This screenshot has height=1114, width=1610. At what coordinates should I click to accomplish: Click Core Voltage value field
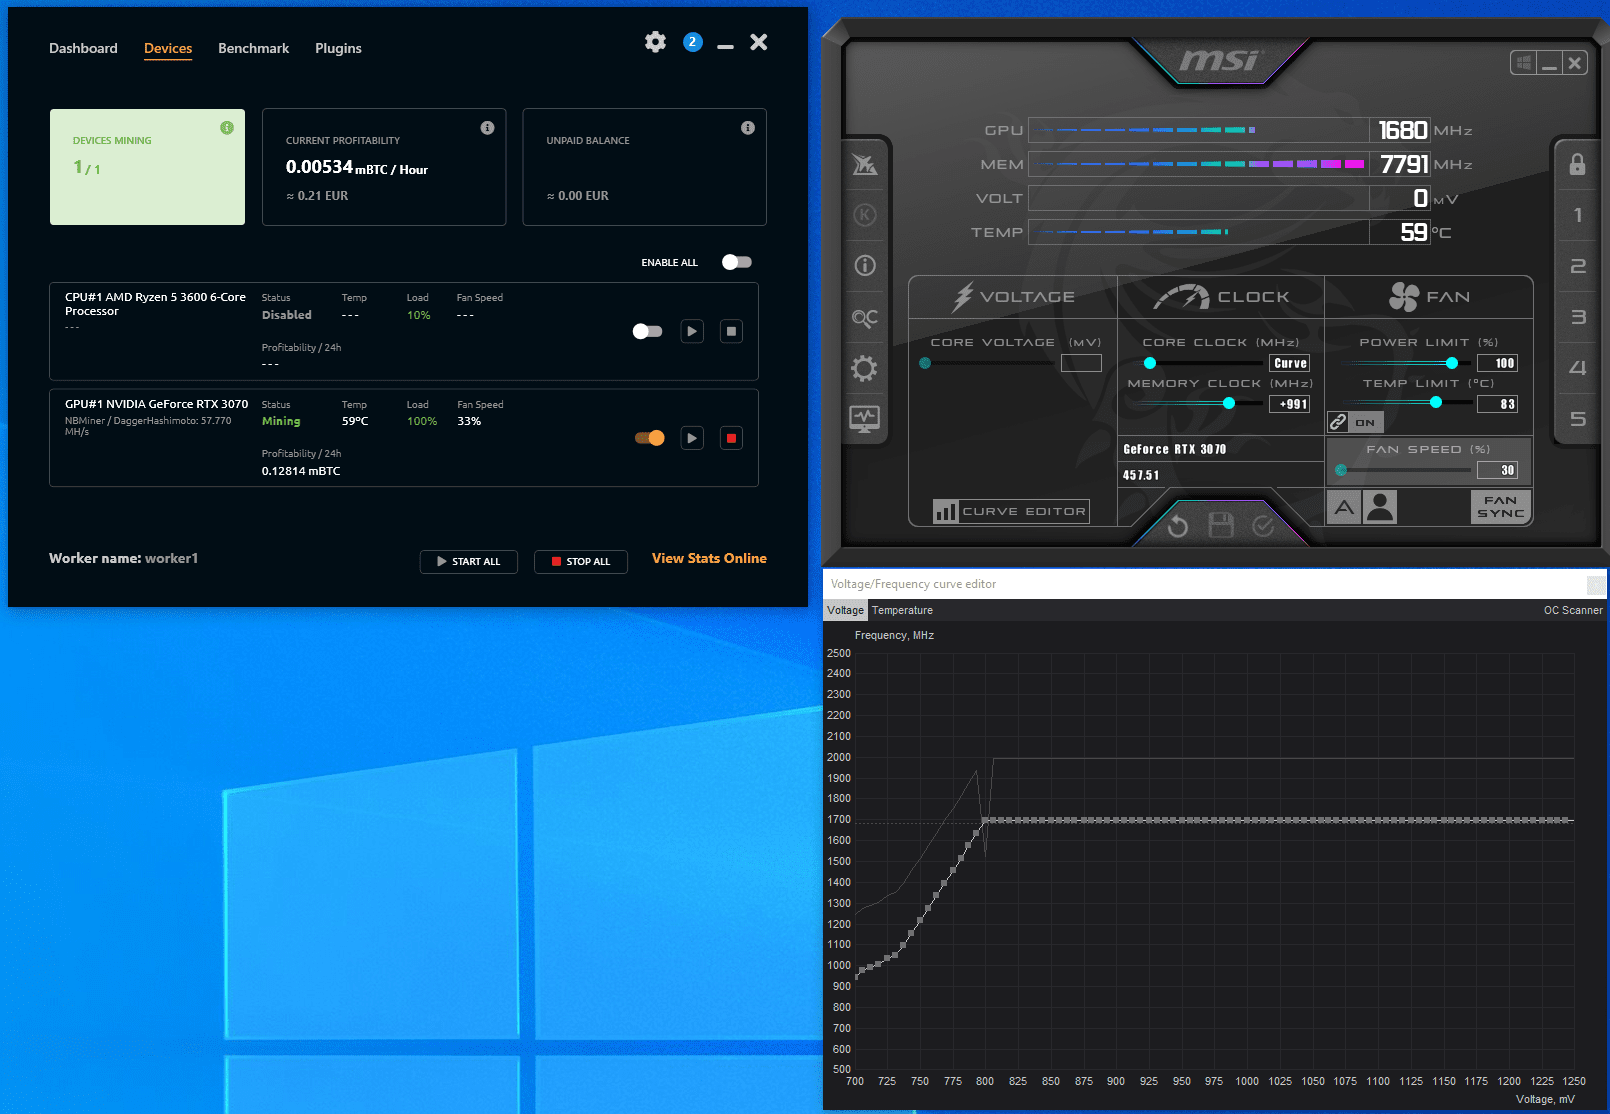[1081, 363]
